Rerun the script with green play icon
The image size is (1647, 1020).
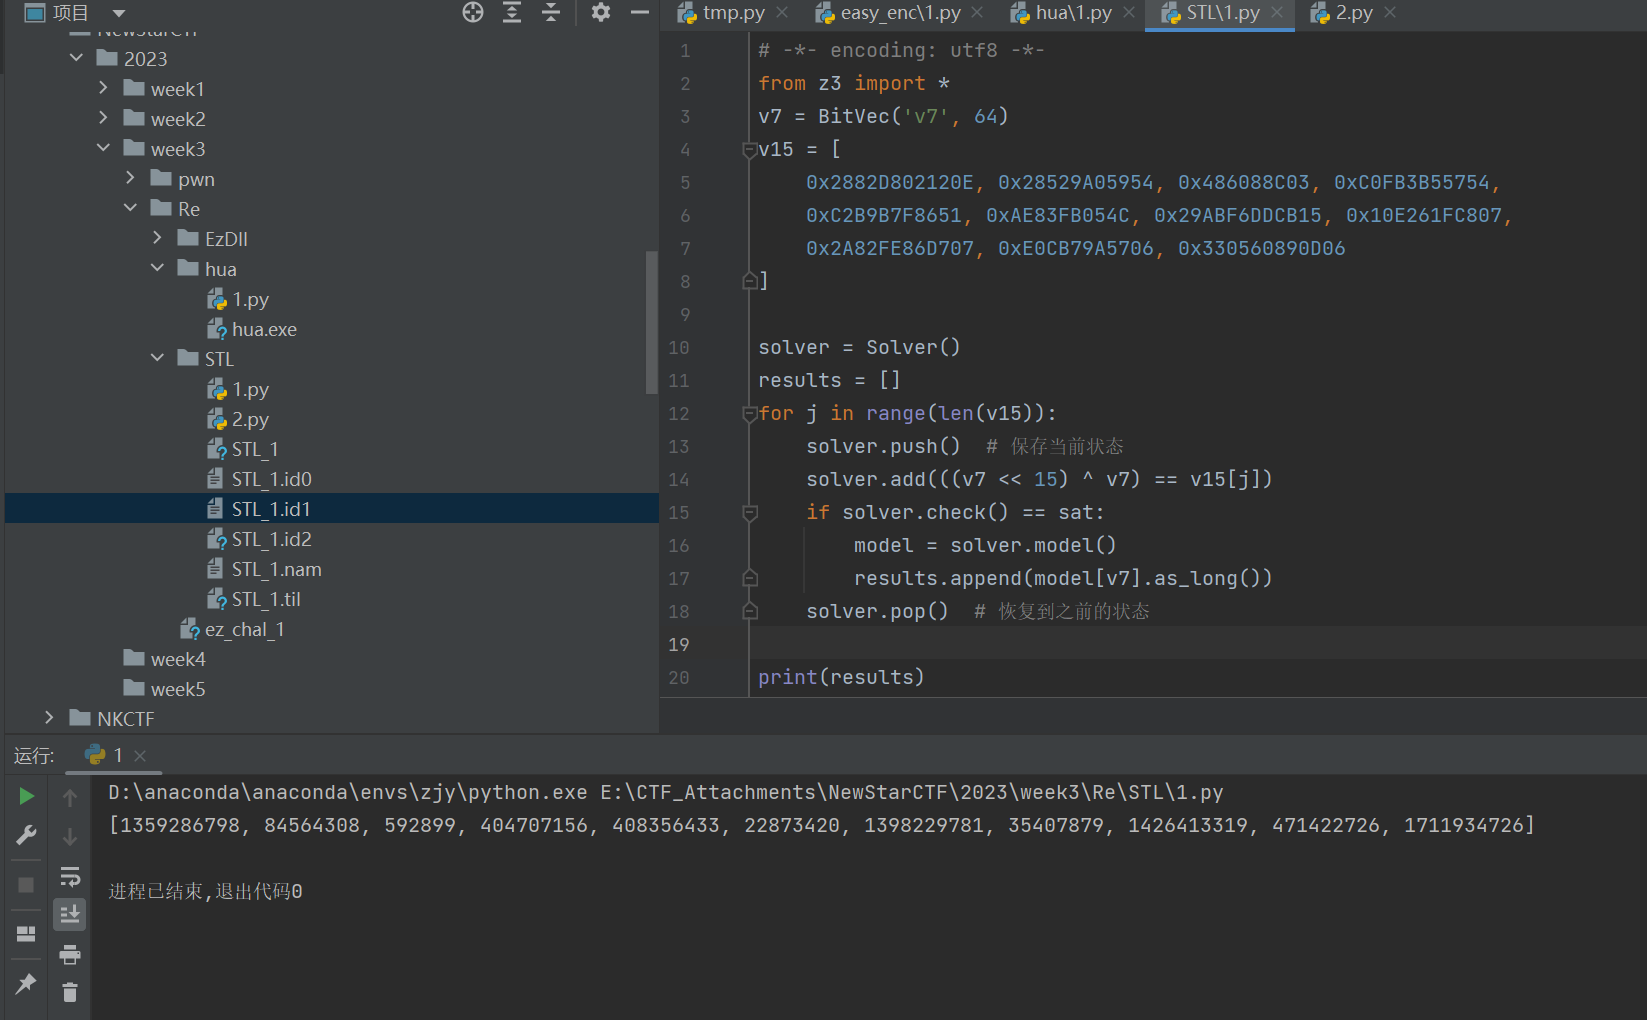pyautogui.click(x=27, y=796)
